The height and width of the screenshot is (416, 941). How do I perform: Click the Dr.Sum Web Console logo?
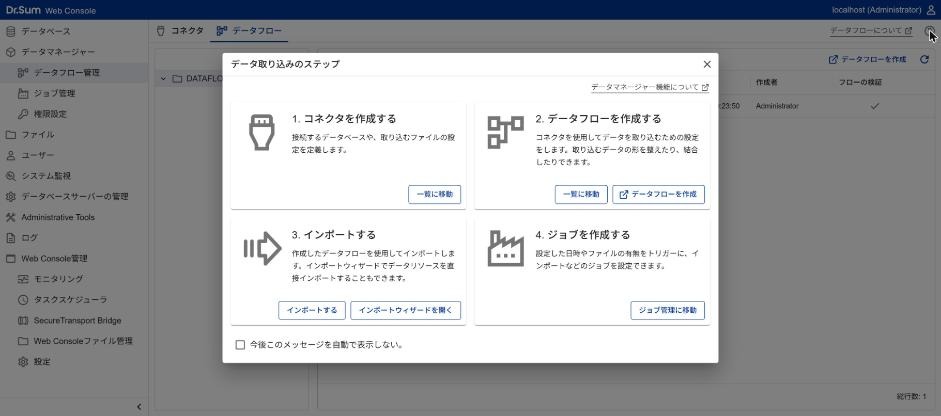pos(50,10)
